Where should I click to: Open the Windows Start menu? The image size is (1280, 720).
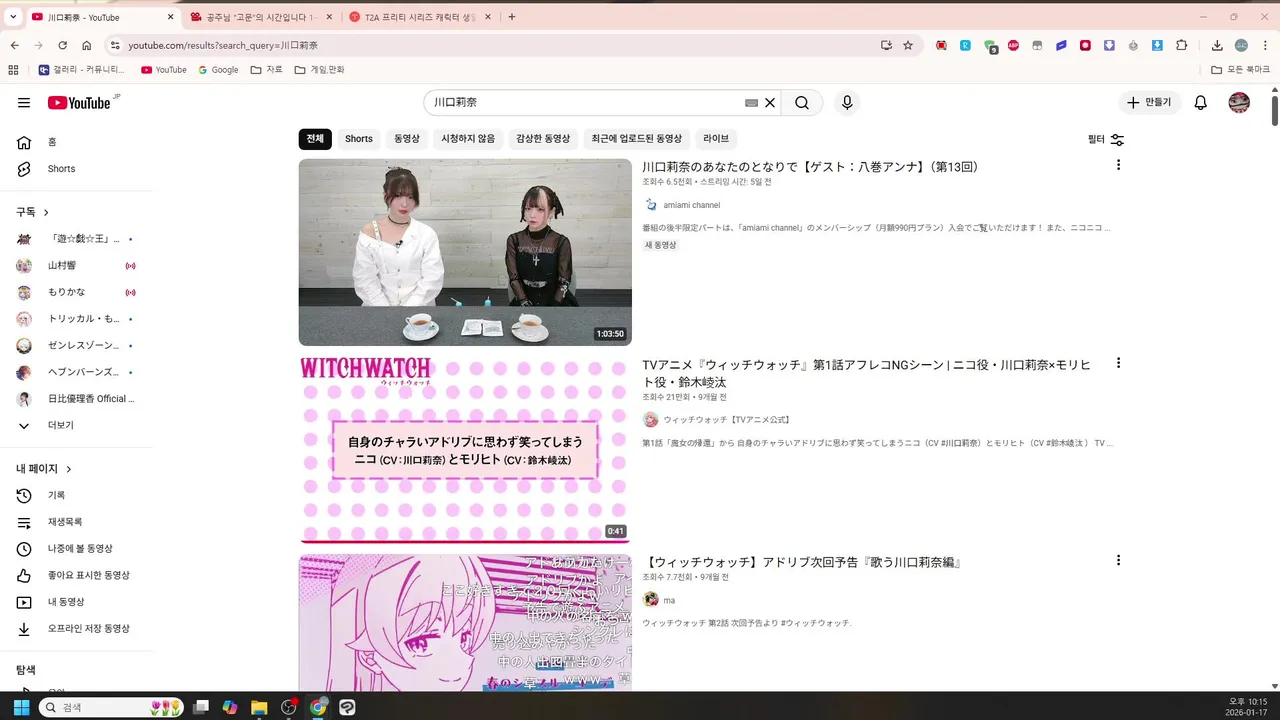point(22,707)
